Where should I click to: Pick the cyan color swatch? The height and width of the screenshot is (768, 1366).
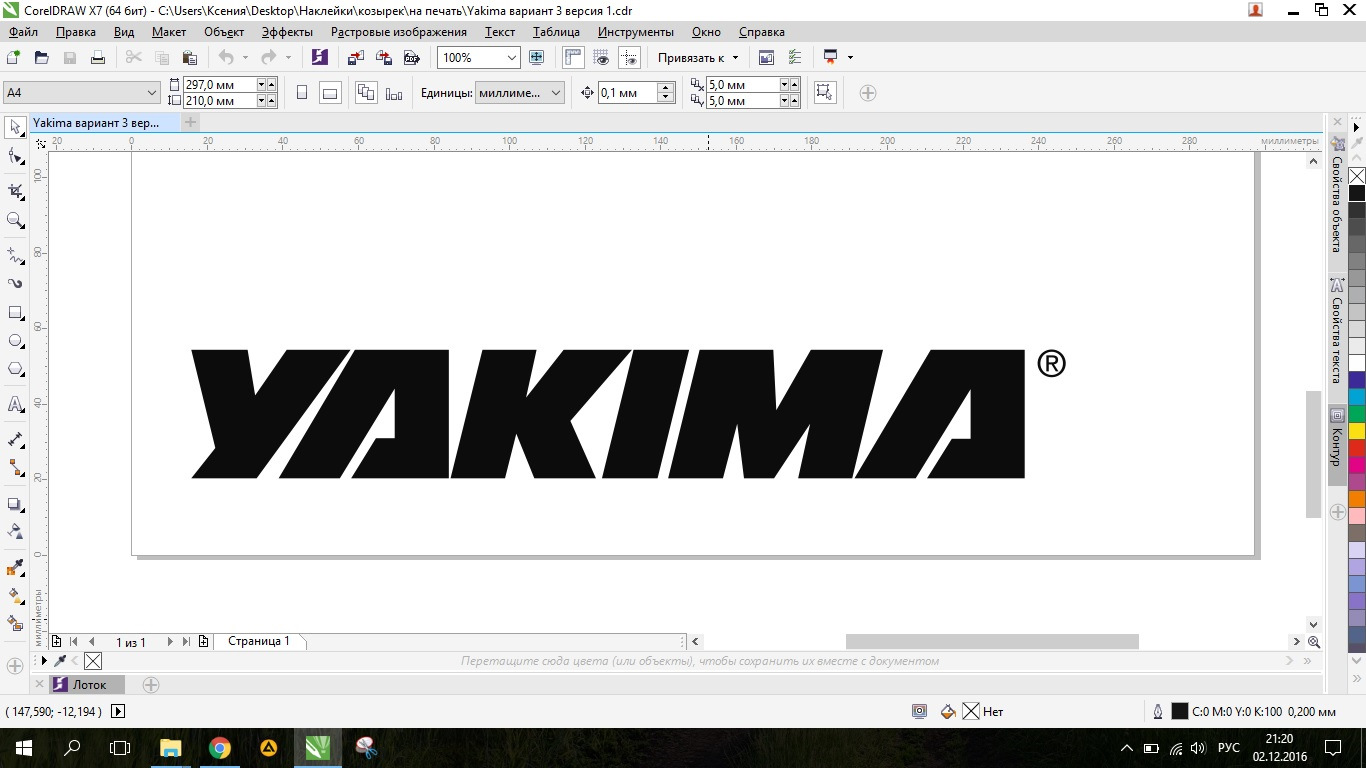point(1357,397)
